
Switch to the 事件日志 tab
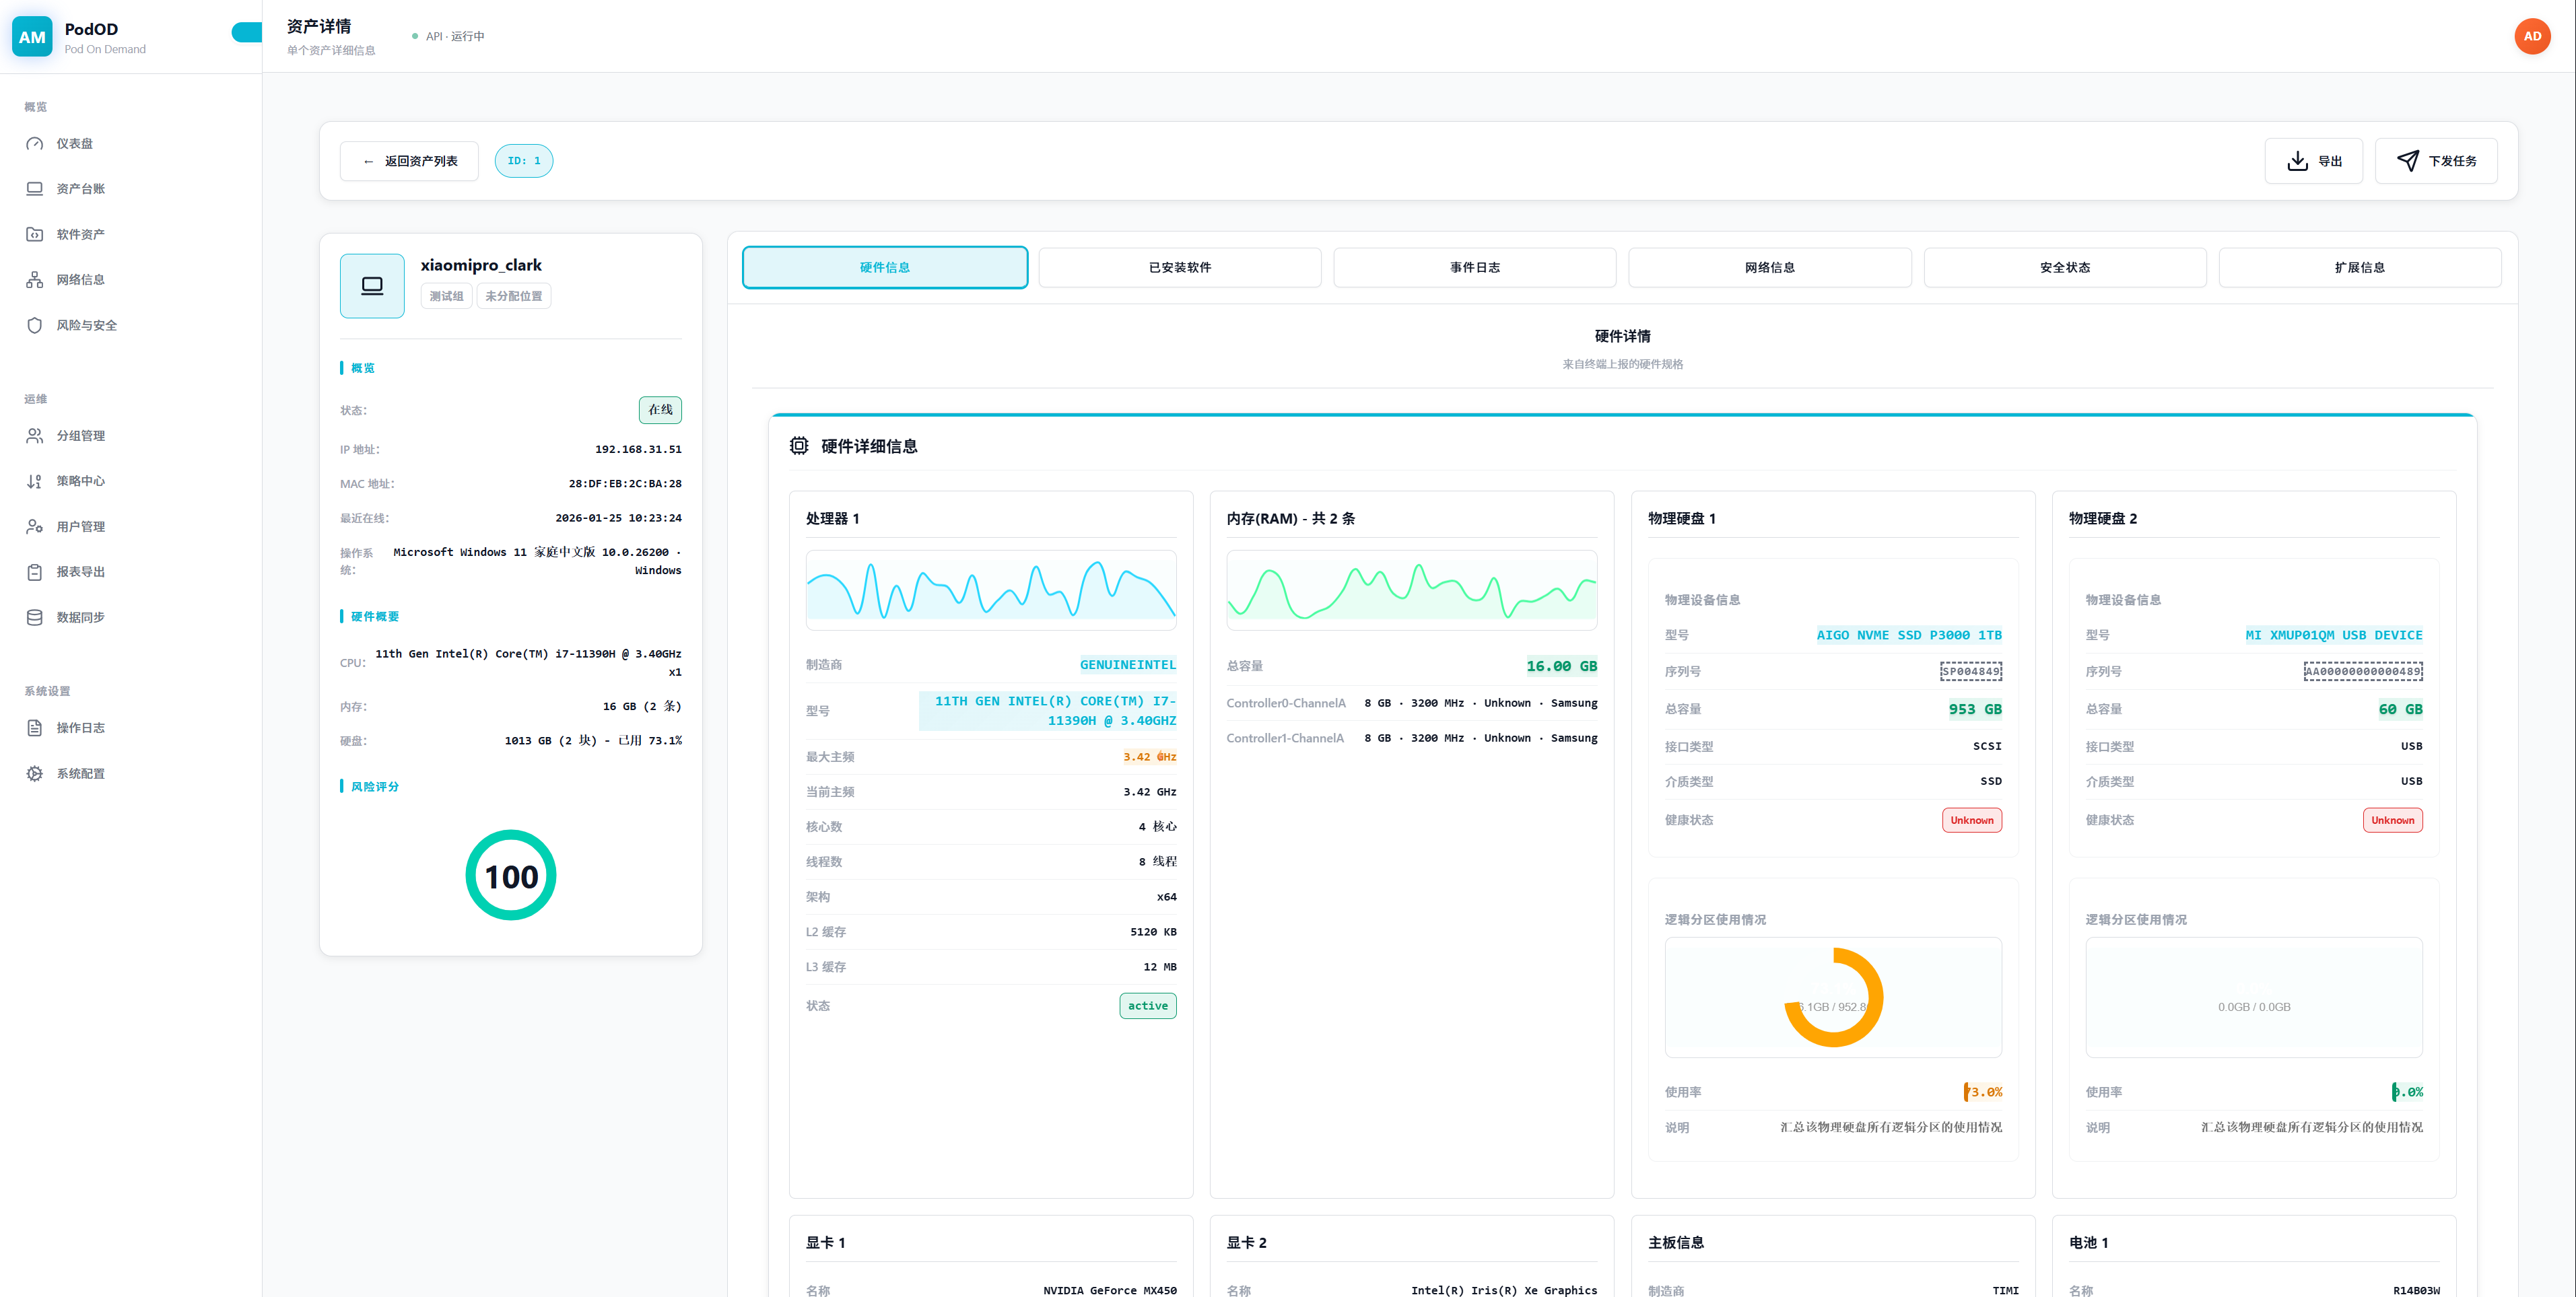point(1474,267)
